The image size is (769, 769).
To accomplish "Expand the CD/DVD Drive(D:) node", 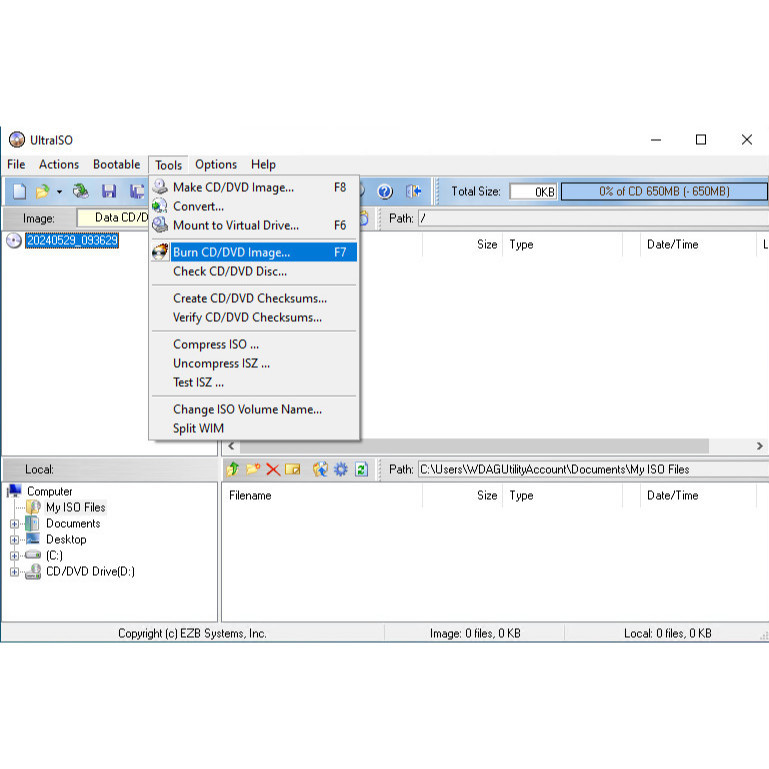I will coord(14,572).
